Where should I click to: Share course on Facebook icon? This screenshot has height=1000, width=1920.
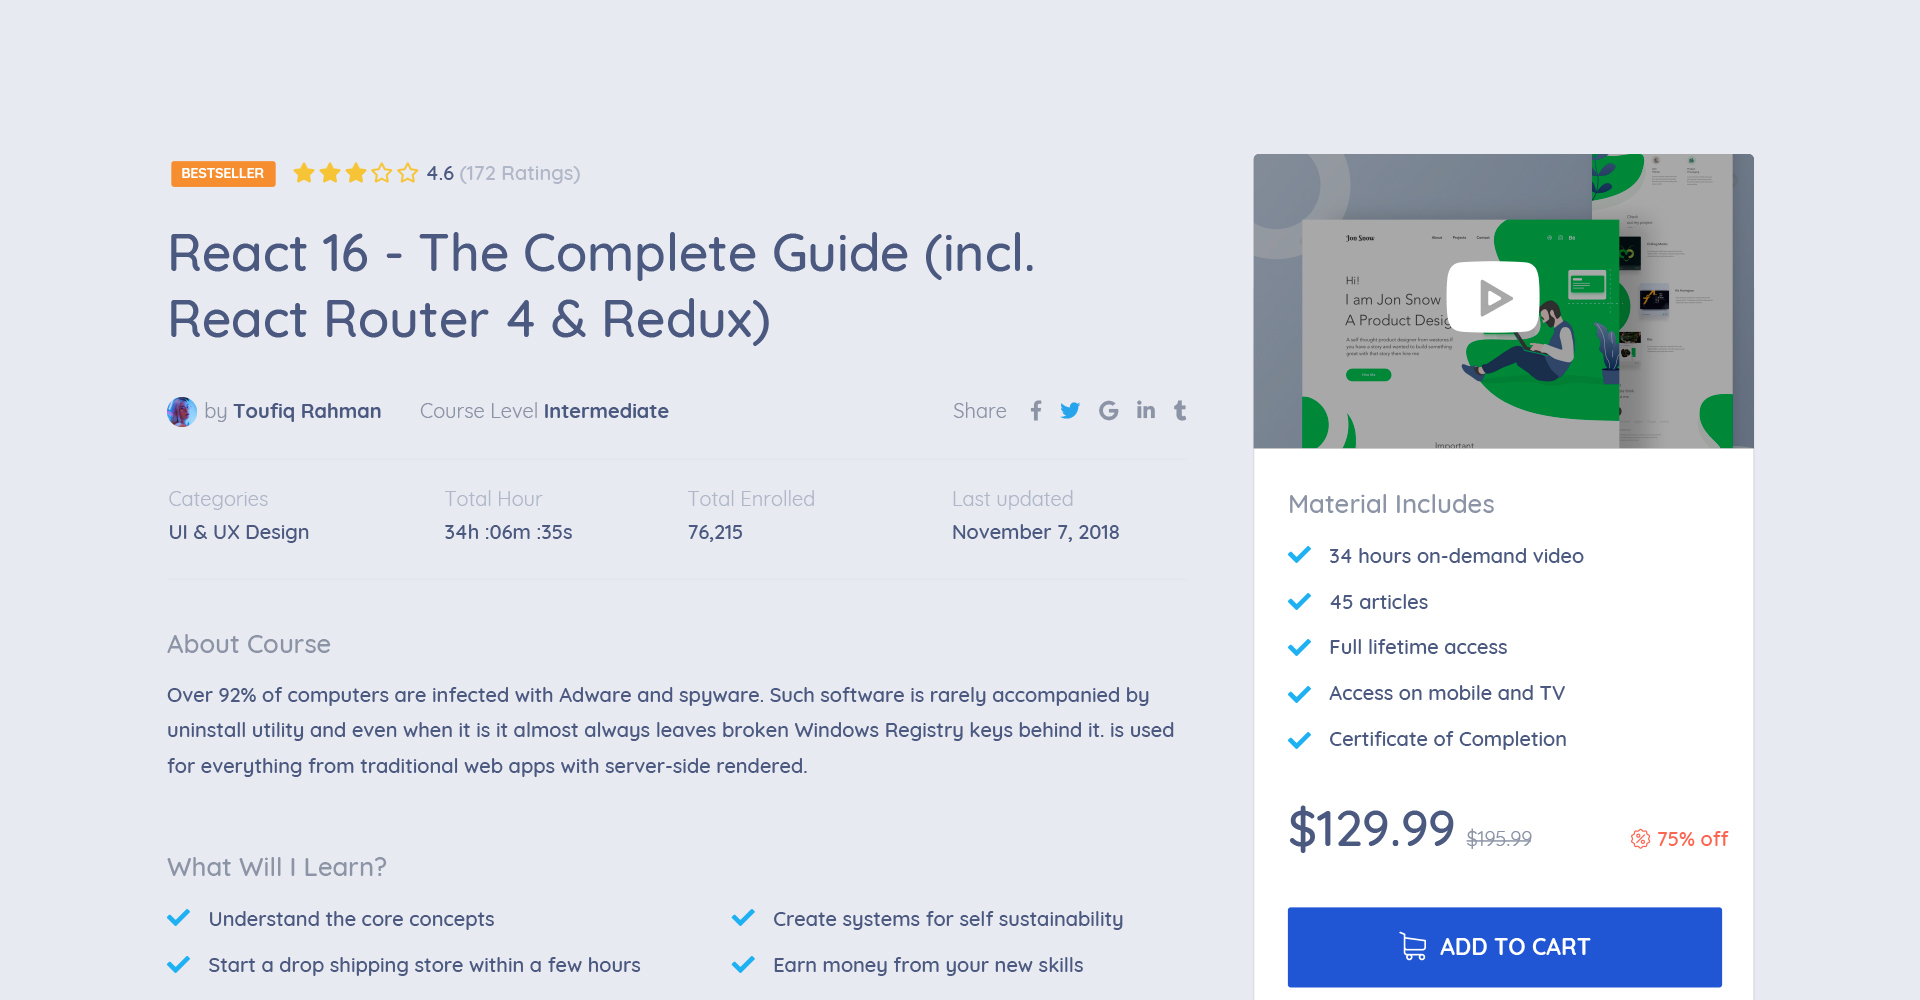click(x=1036, y=411)
